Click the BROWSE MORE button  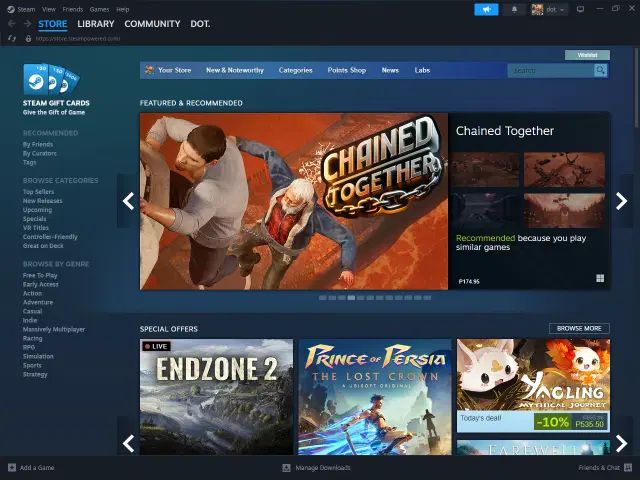click(x=579, y=329)
